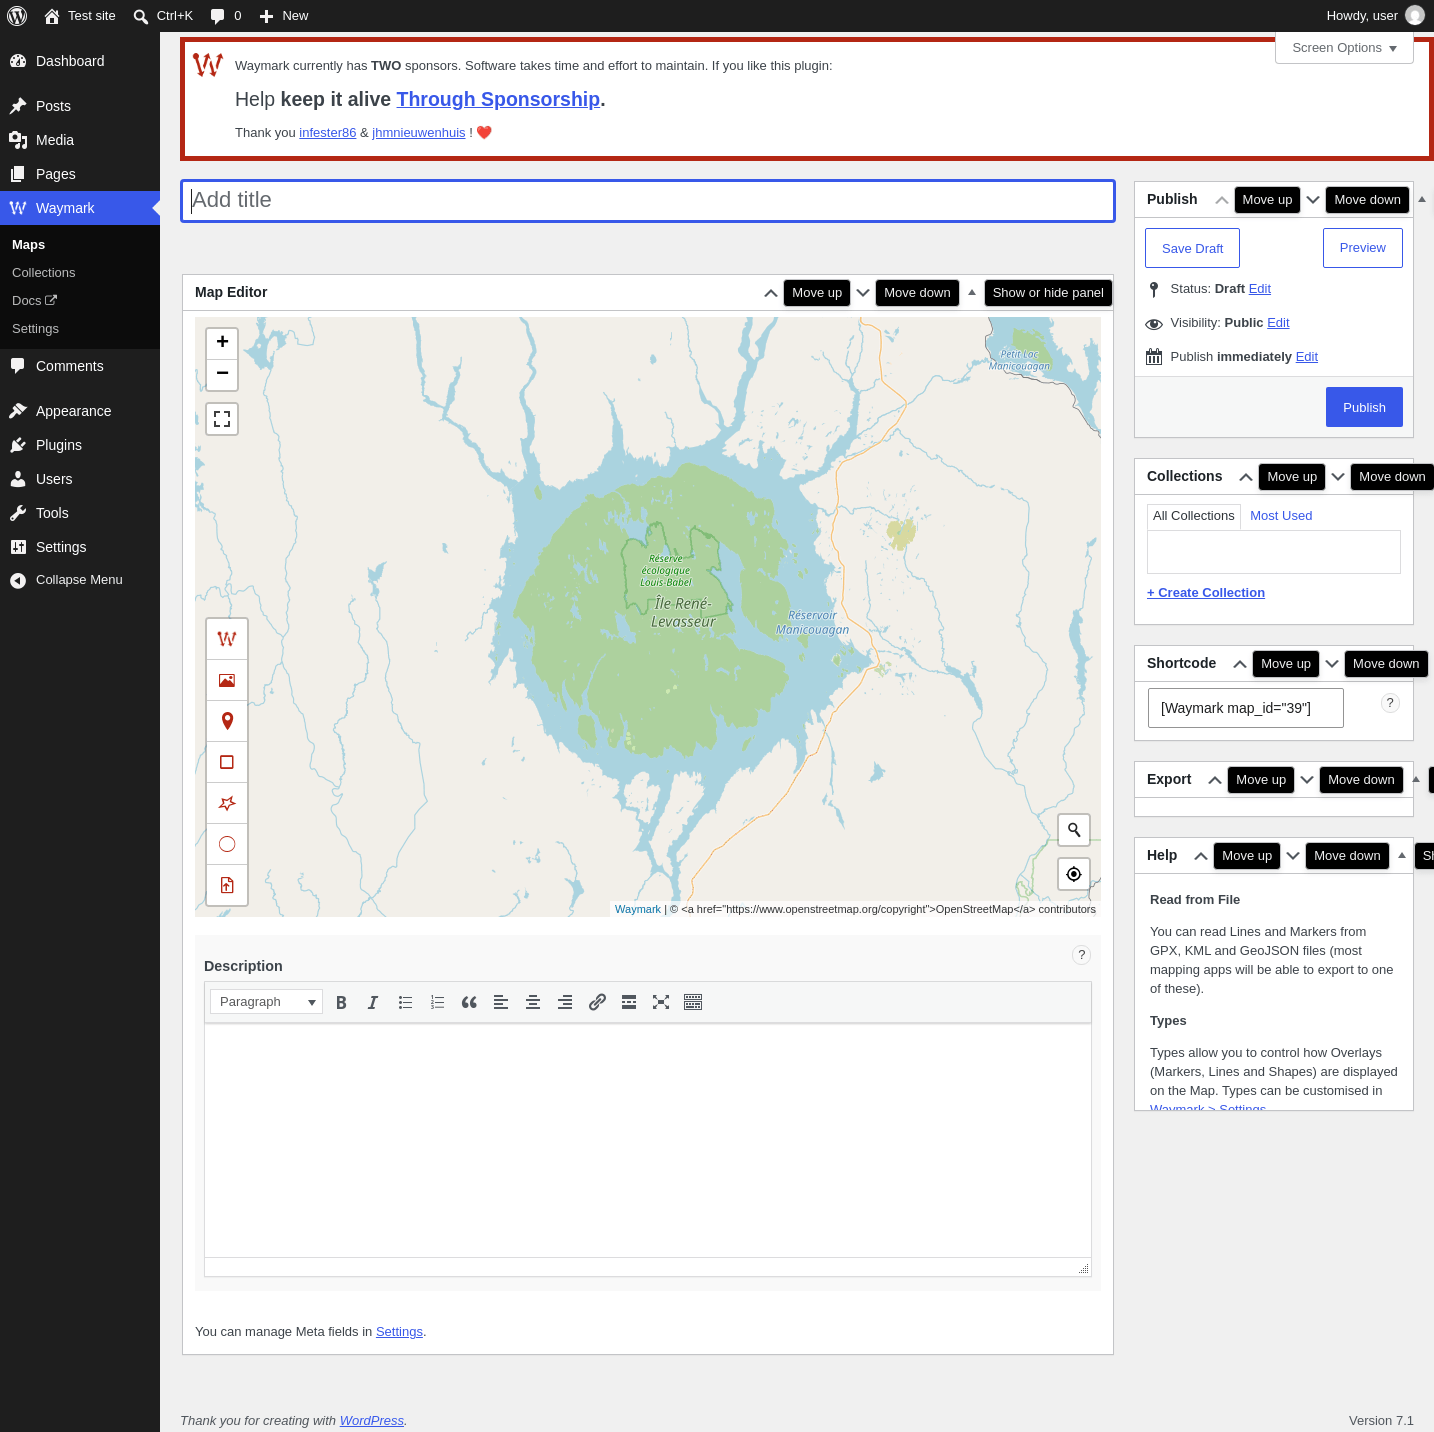Screen dimensions: 1434x1432
Task: Select the rectangle shape tool on map
Action: pyautogui.click(x=227, y=762)
